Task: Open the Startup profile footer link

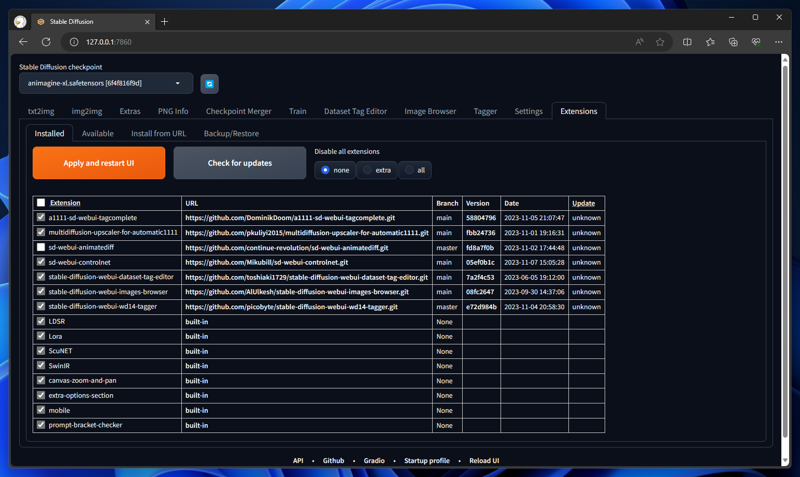Action: pyautogui.click(x=427, y=461)
